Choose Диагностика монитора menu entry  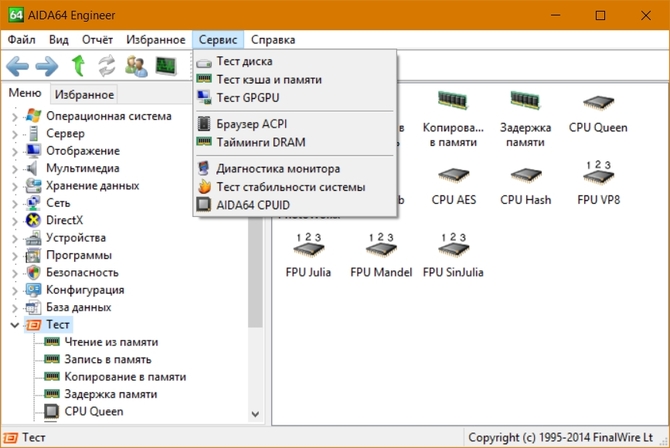[295, 169]
